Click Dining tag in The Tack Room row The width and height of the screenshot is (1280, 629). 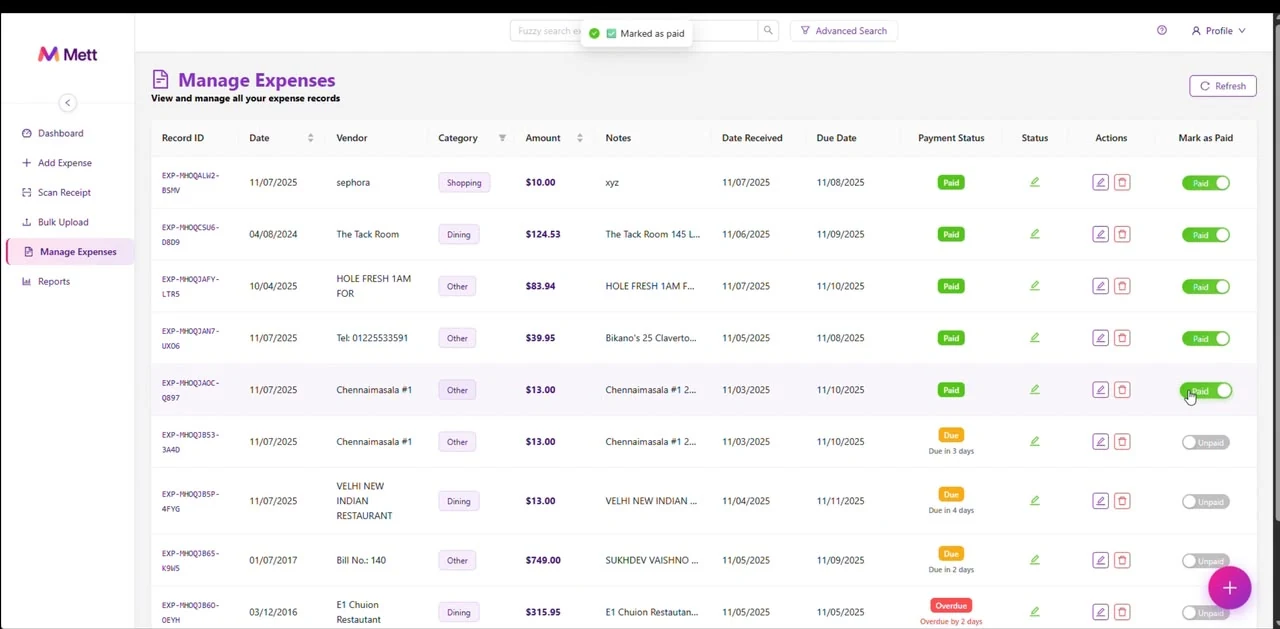pyautogui.click(x=458, y=235)
